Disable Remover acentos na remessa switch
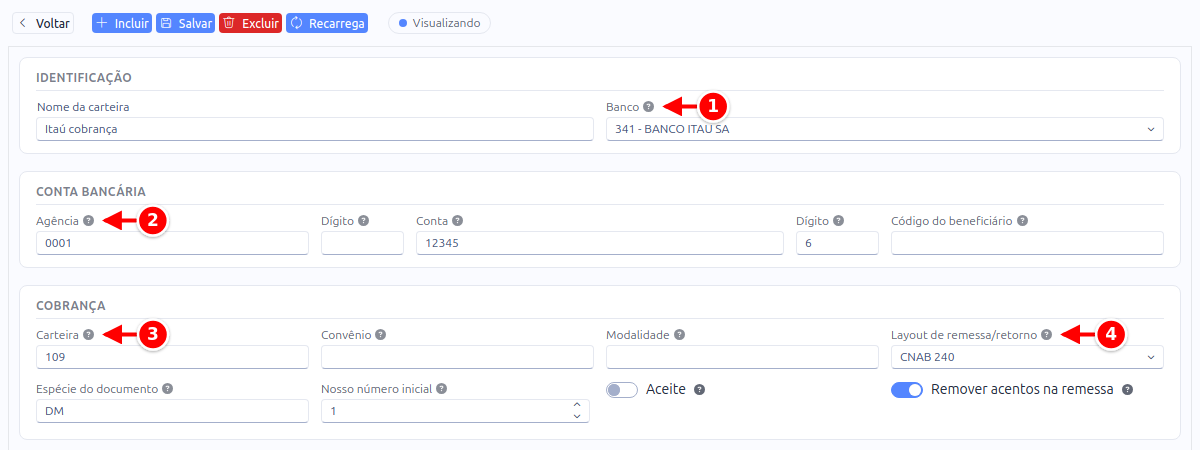Image resolution: width=1200 pixels, height=450 pixels. [x=907, y=390]
